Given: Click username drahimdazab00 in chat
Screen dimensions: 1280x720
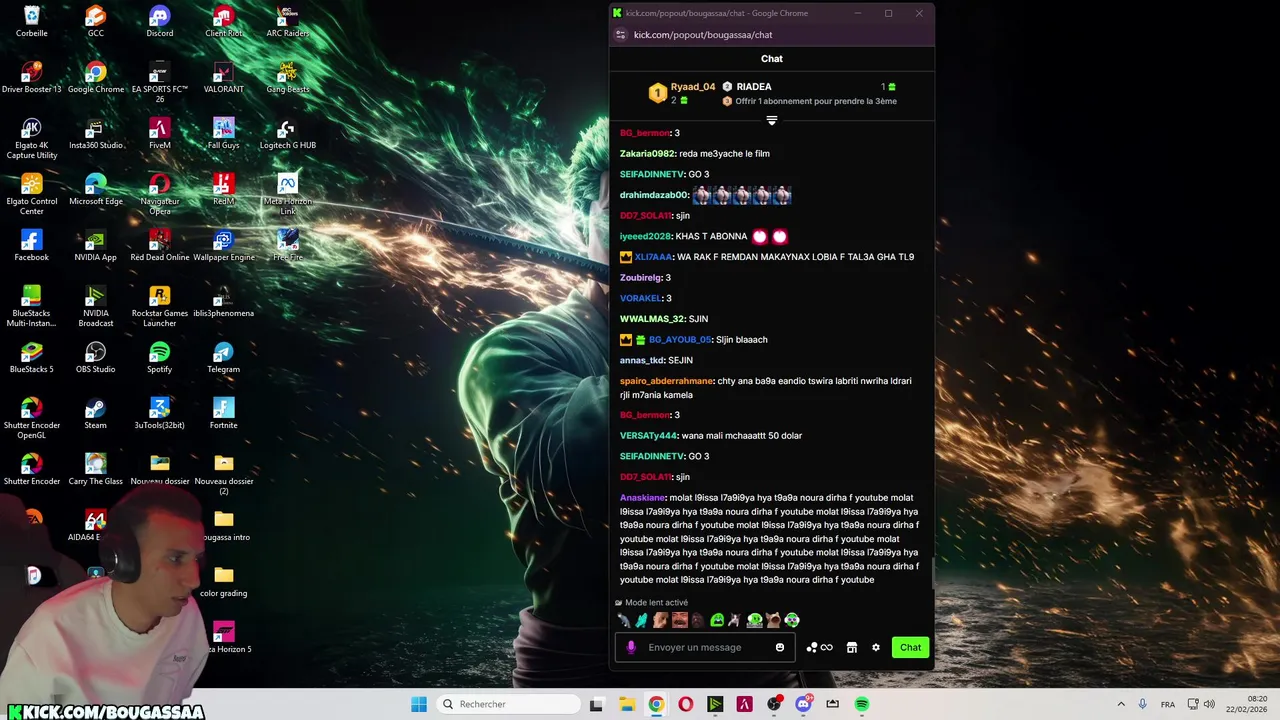Looking at the screenshot, I should 654,195.
